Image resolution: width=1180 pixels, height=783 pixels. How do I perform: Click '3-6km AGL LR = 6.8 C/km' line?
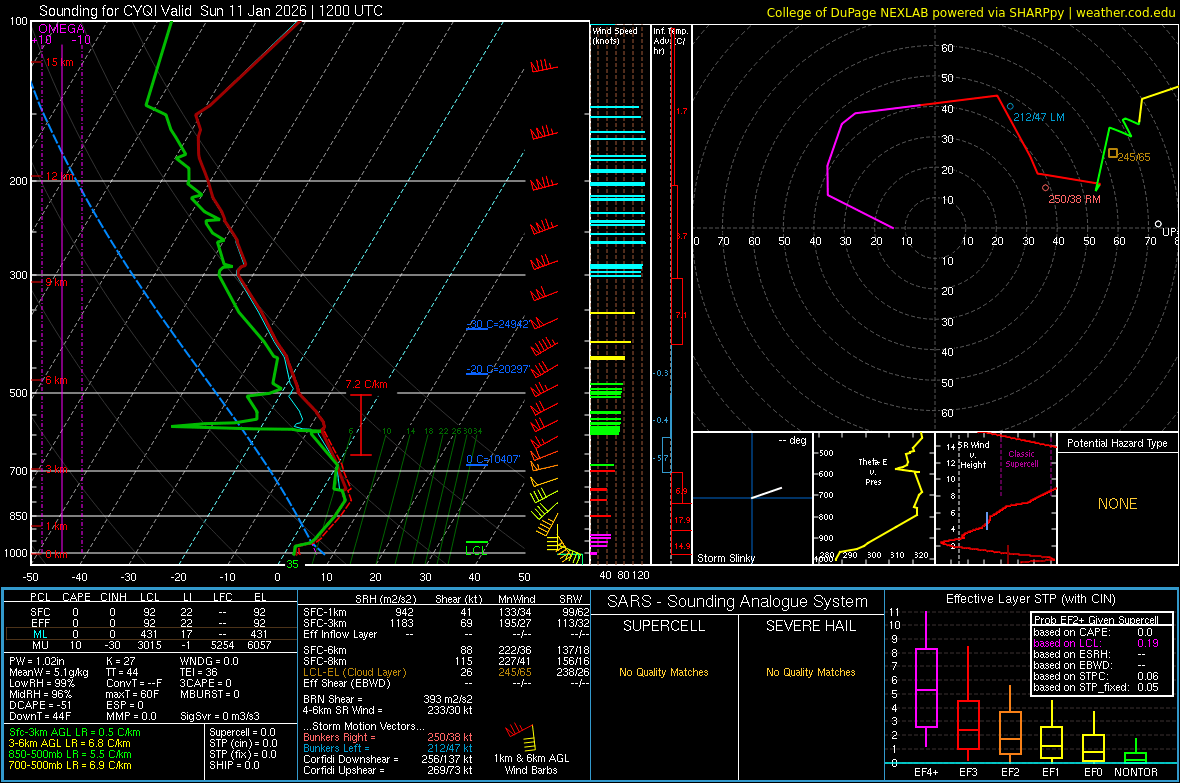pyautogui.click(x=69, y=743)
